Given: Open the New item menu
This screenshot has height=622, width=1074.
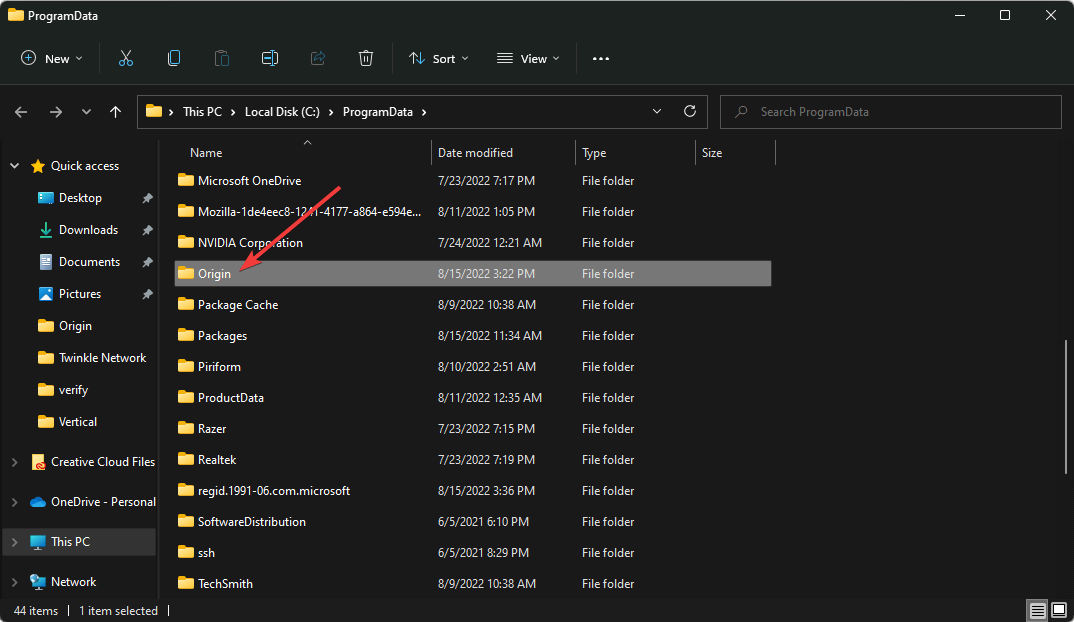Looking at the screenshot, I should [52, 59].
